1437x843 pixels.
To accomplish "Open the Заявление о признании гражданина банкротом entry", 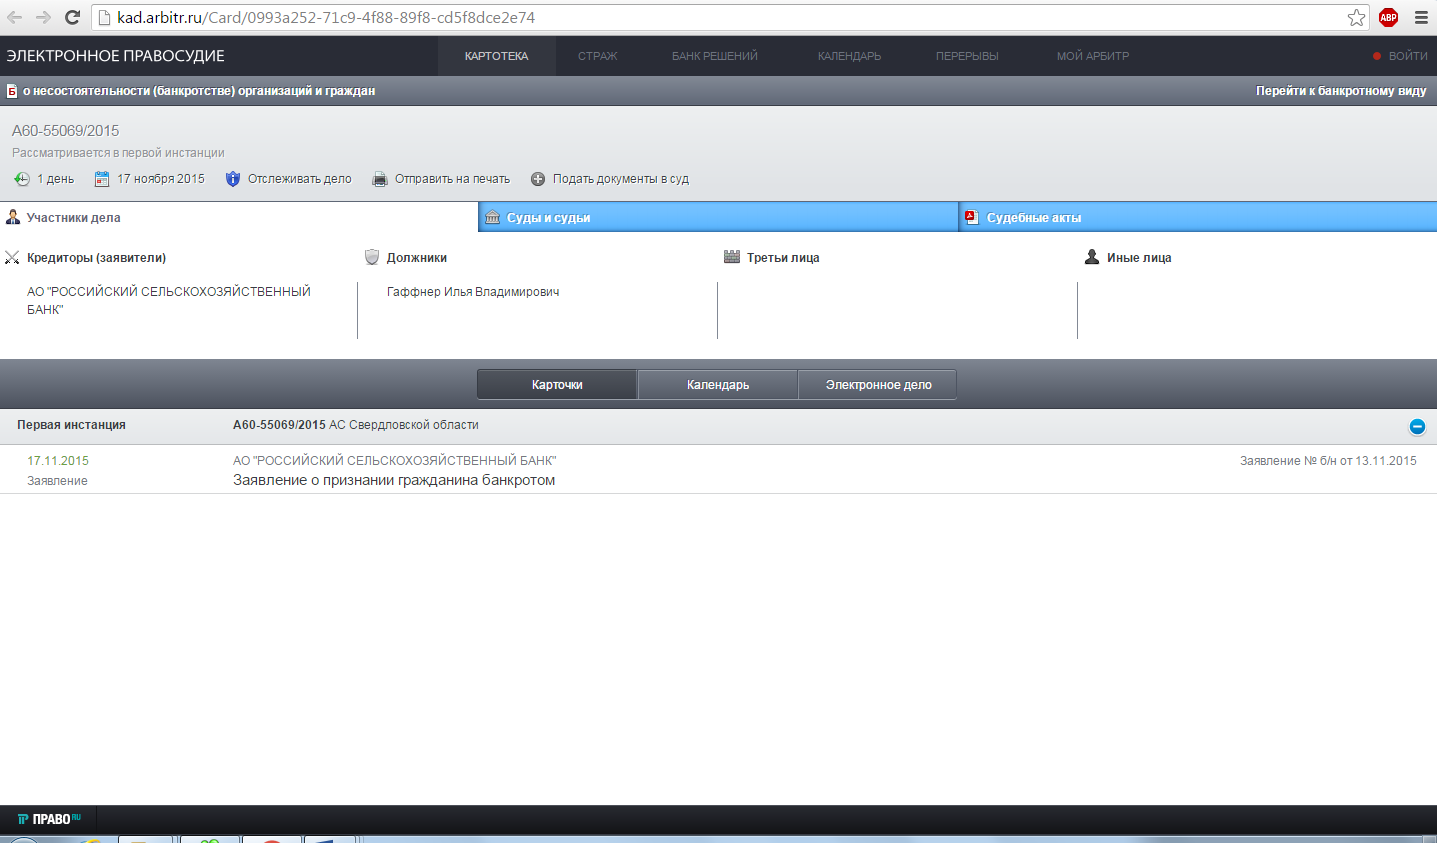I will pos(394,480).
